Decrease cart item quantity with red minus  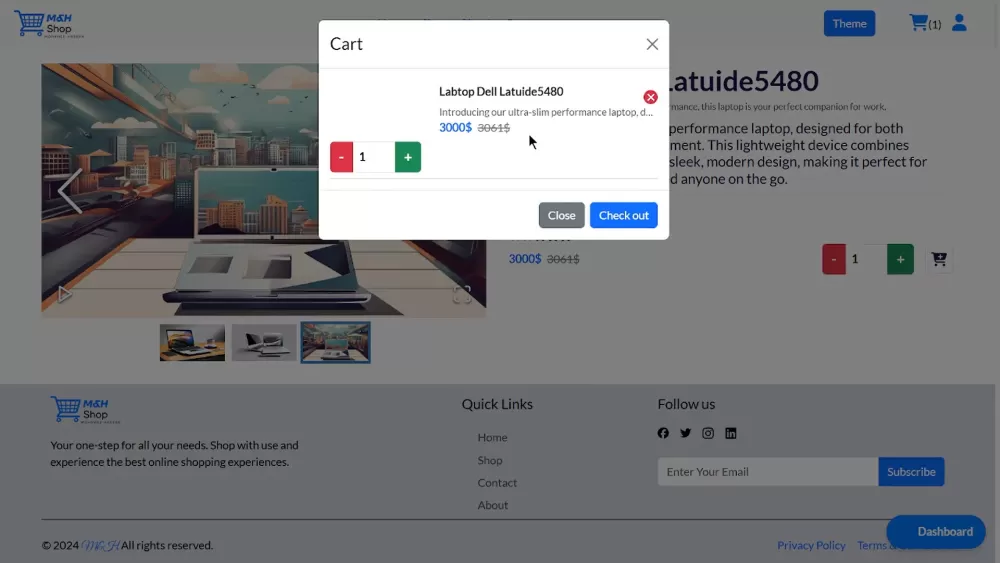click(341, 157)
